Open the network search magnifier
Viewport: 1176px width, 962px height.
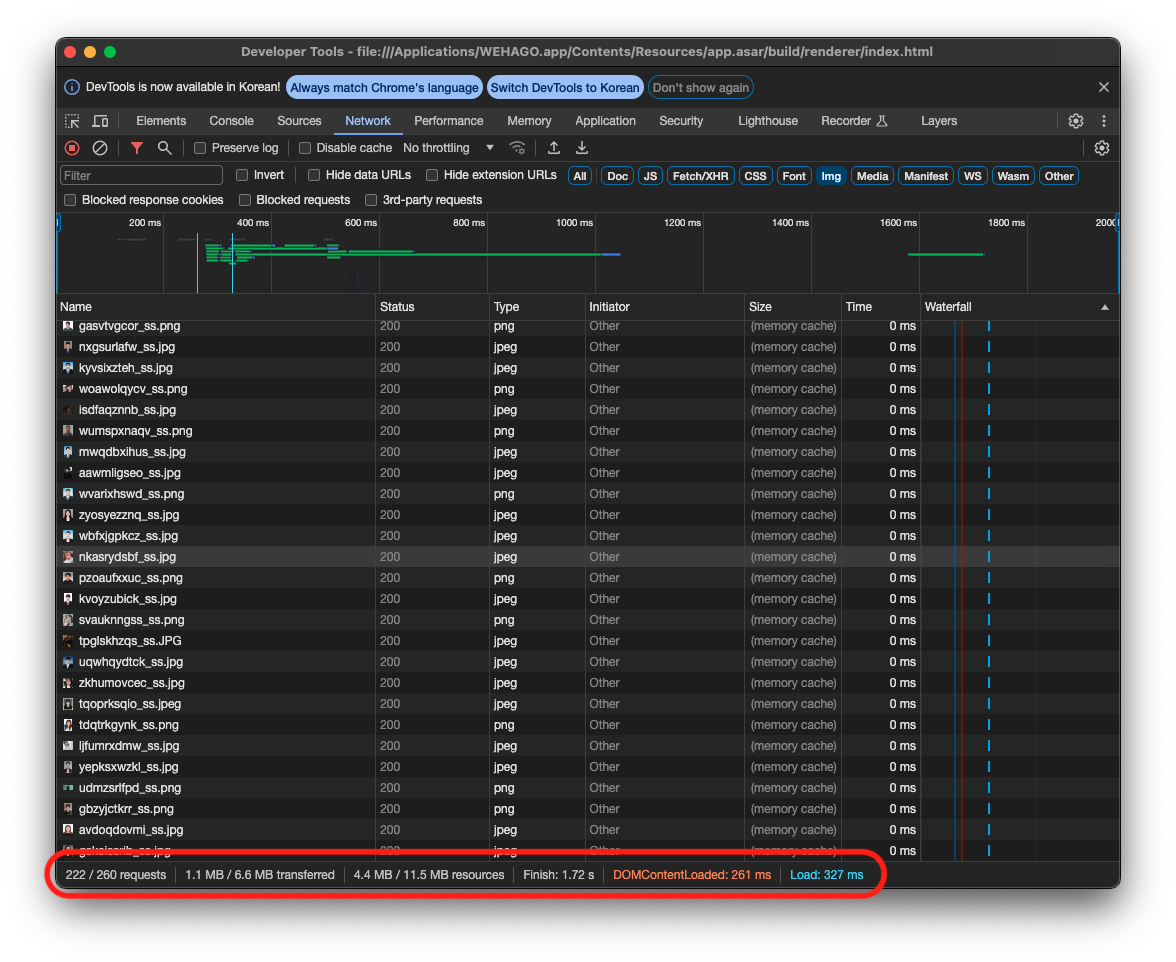(164, 148)
